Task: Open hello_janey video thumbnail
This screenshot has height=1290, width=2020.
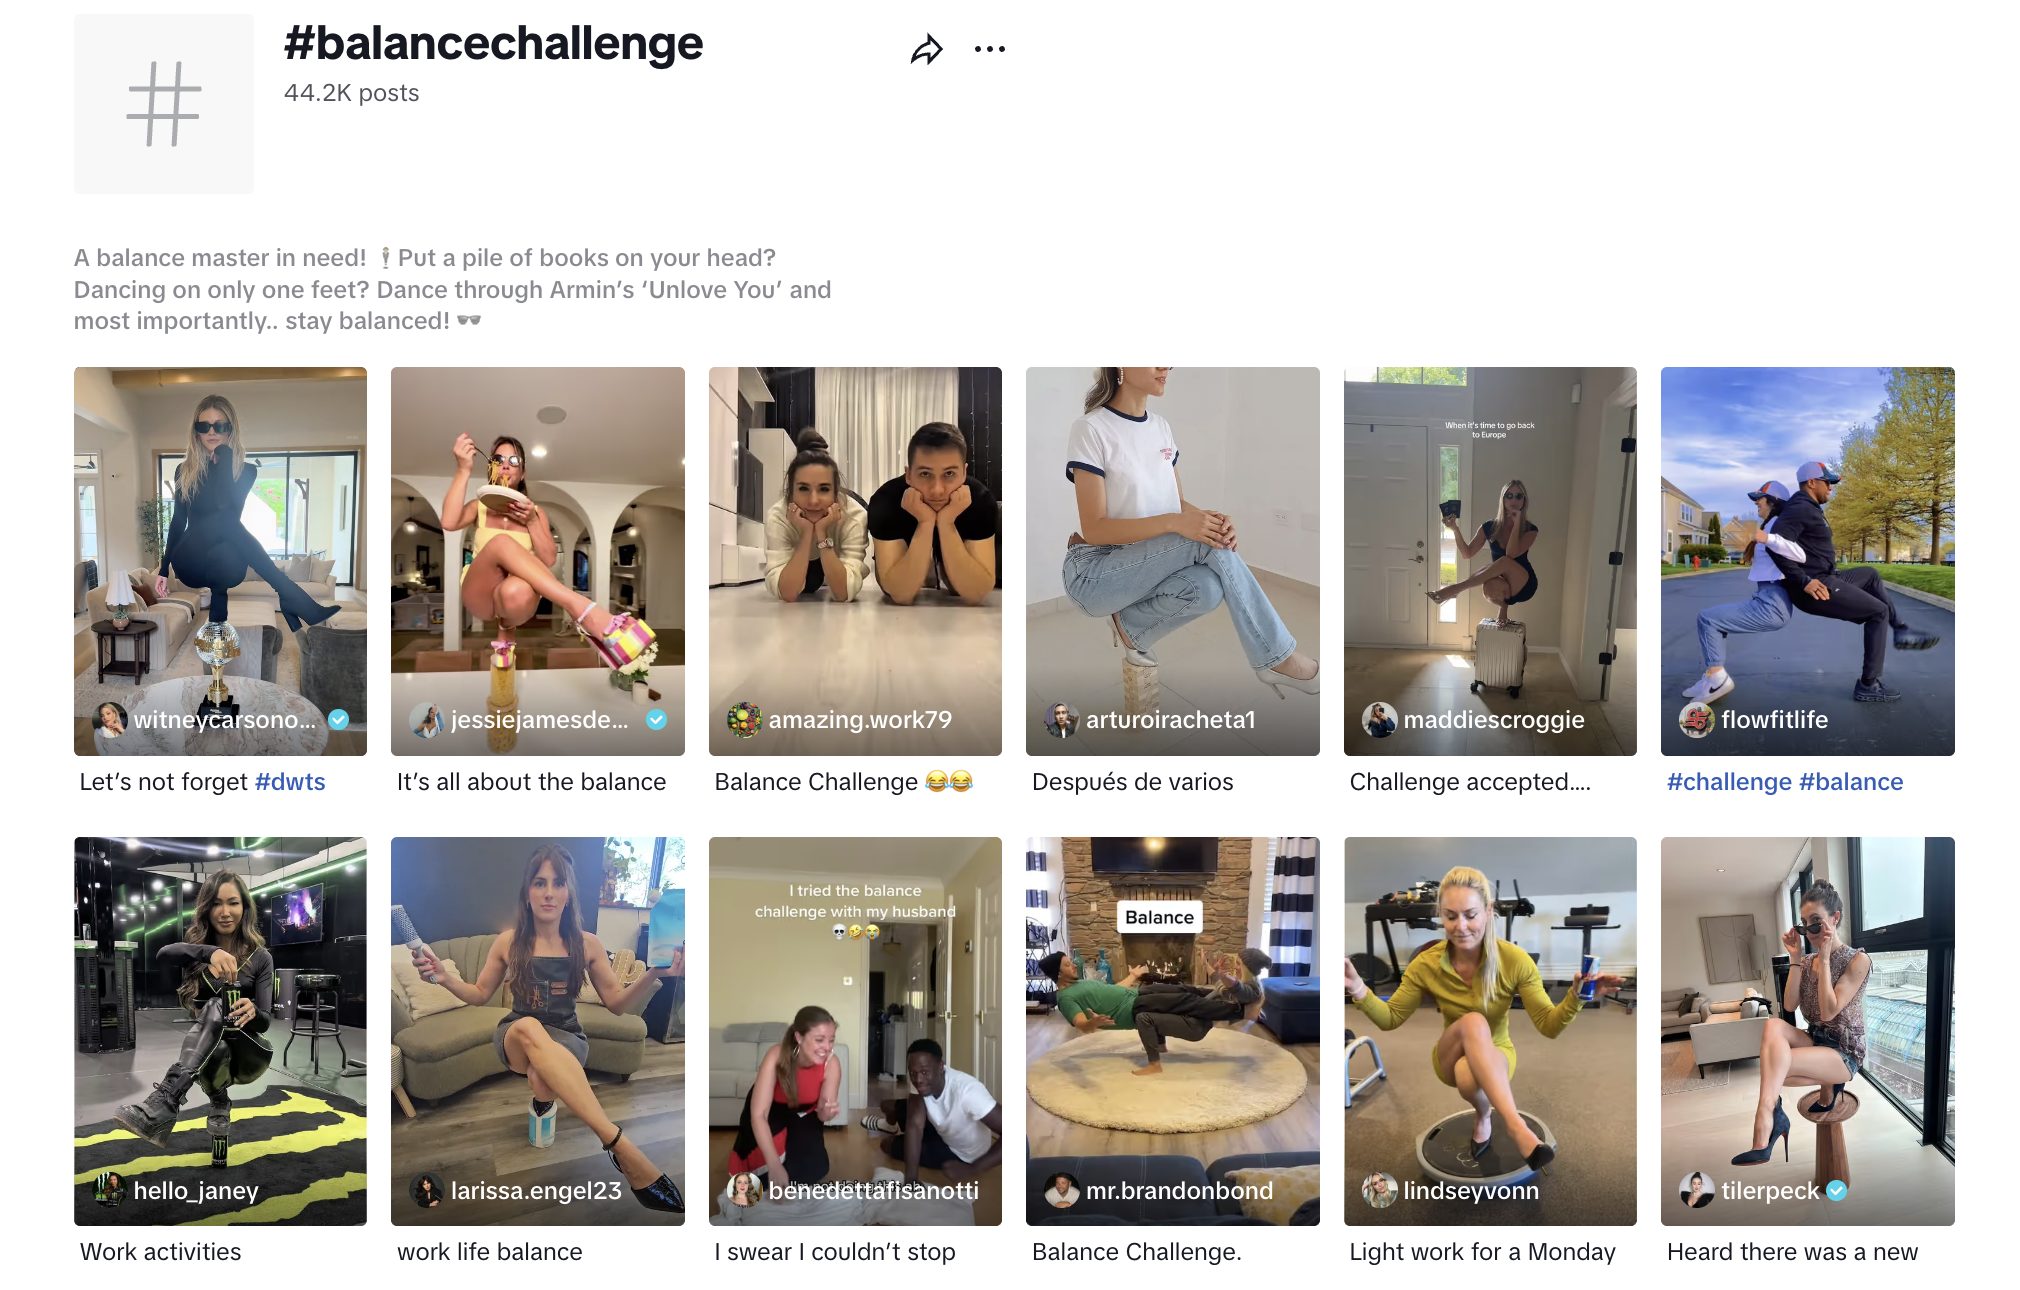Action: (x=220, y=1031)
